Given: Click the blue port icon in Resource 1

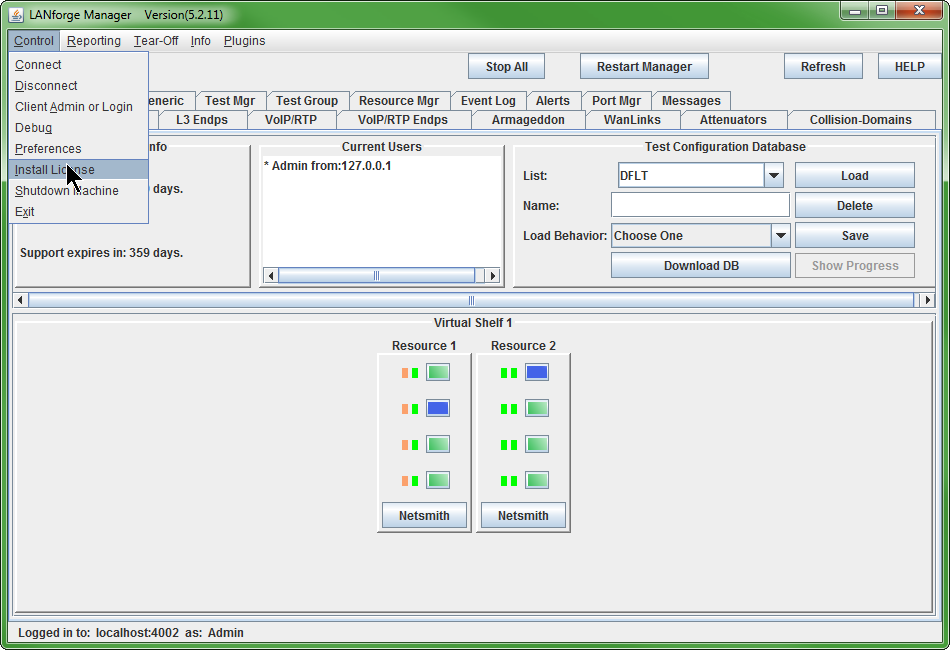Looking at the screenshot, I should pyautogui.click(x=438, y=409).
